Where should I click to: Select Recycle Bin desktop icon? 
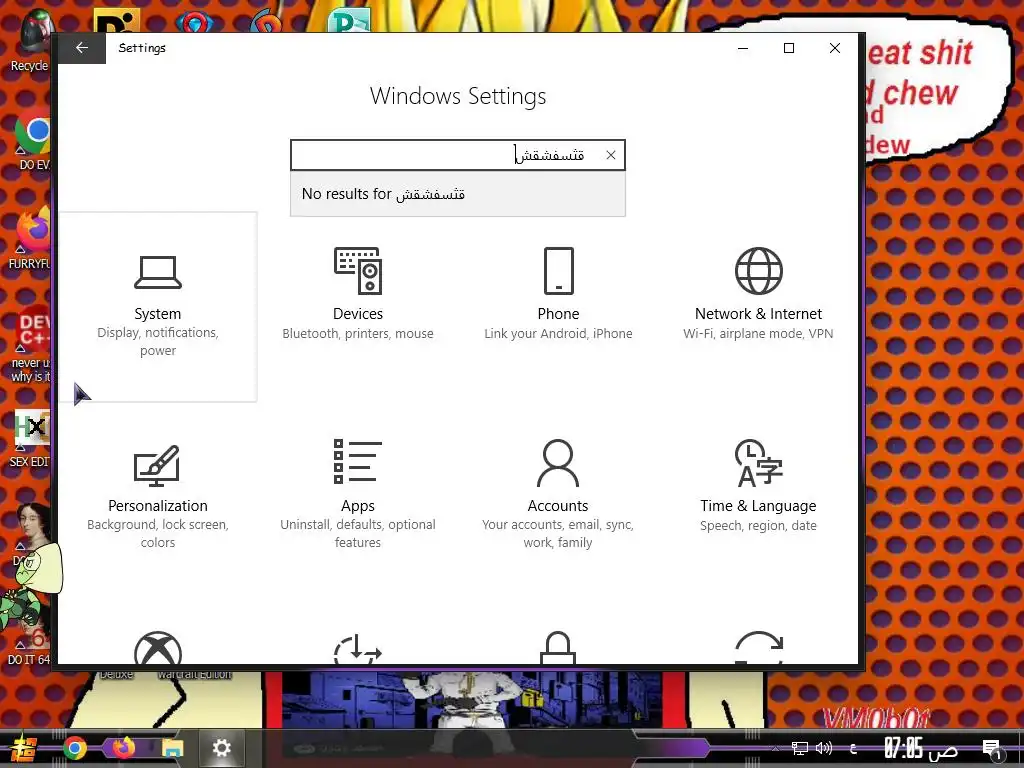(29, 39)
